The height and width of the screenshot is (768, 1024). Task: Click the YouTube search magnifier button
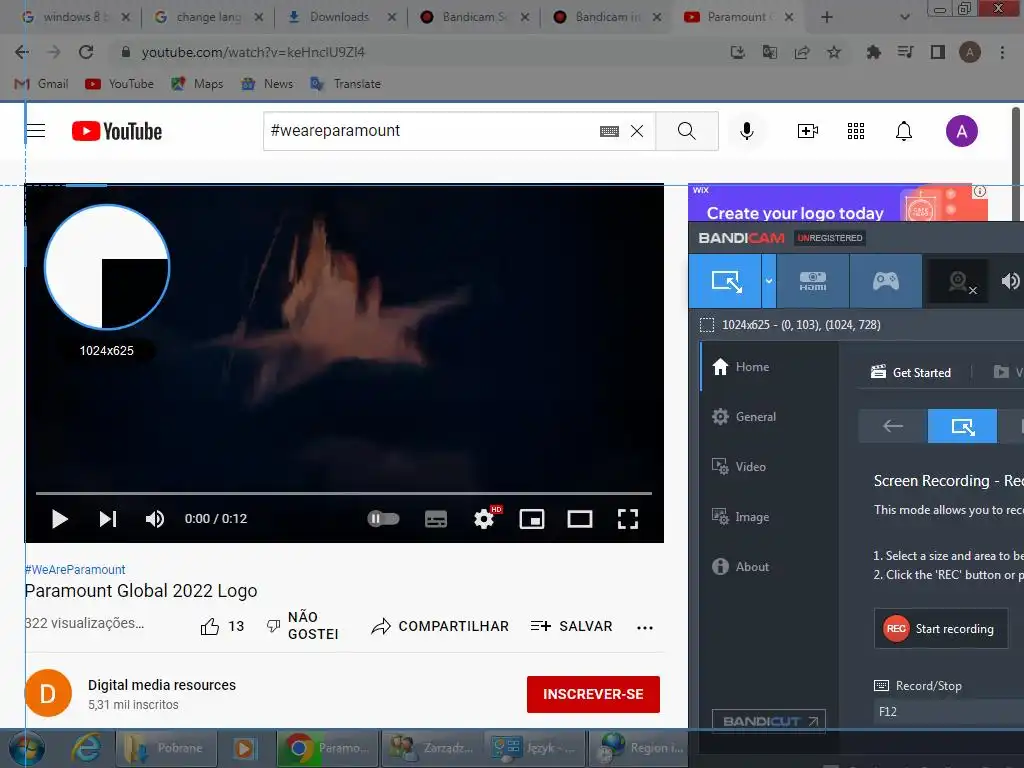point(686,131)
